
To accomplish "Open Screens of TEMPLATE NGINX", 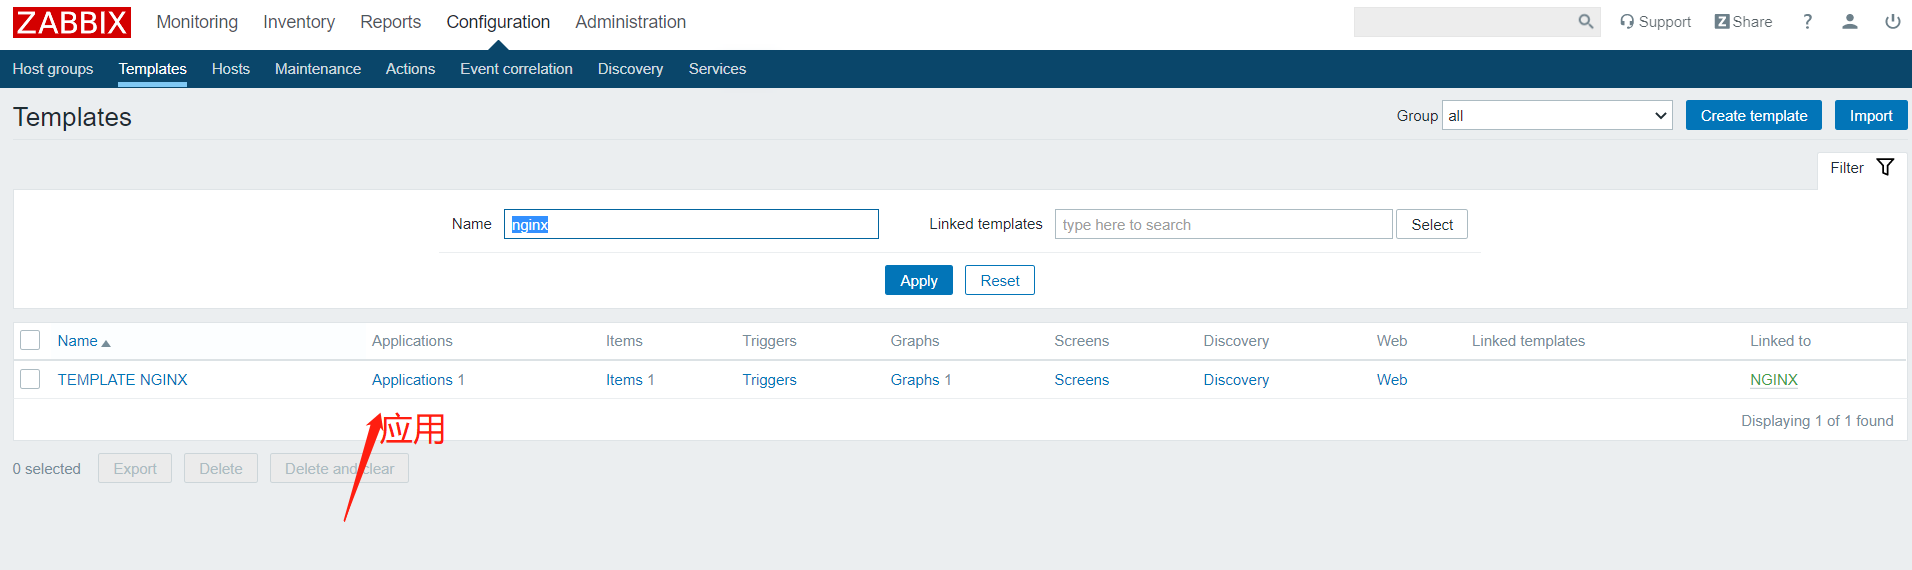I will coord(1081,380).
